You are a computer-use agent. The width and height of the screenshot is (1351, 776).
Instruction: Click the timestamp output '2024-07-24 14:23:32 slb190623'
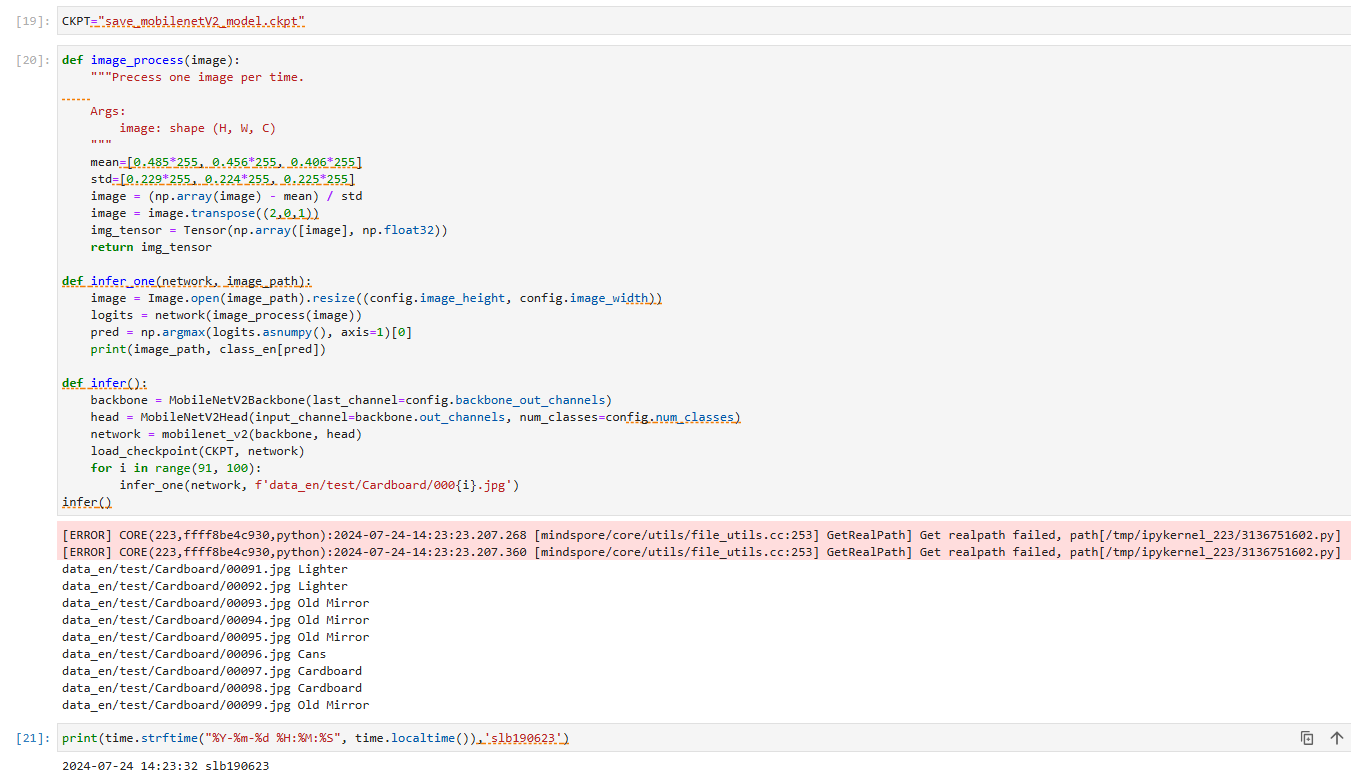click(x=165, y=766)
